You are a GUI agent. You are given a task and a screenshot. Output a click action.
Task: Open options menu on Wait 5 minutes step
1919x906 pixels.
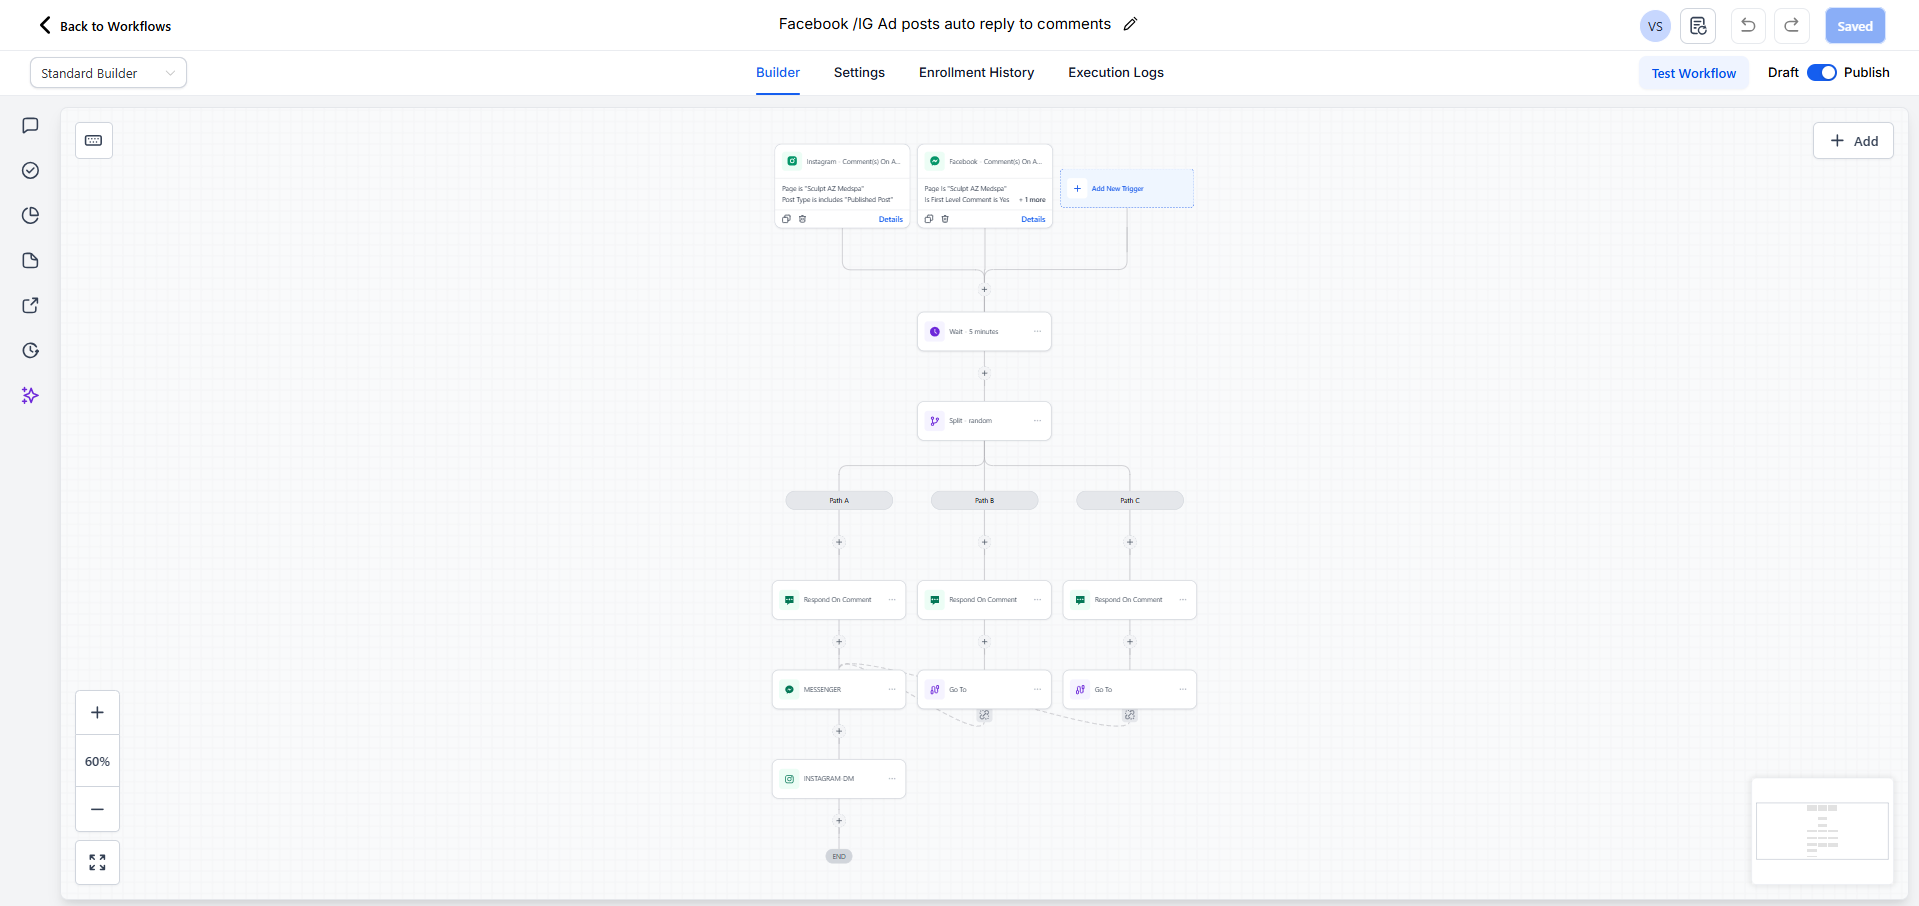(1037, 332)
